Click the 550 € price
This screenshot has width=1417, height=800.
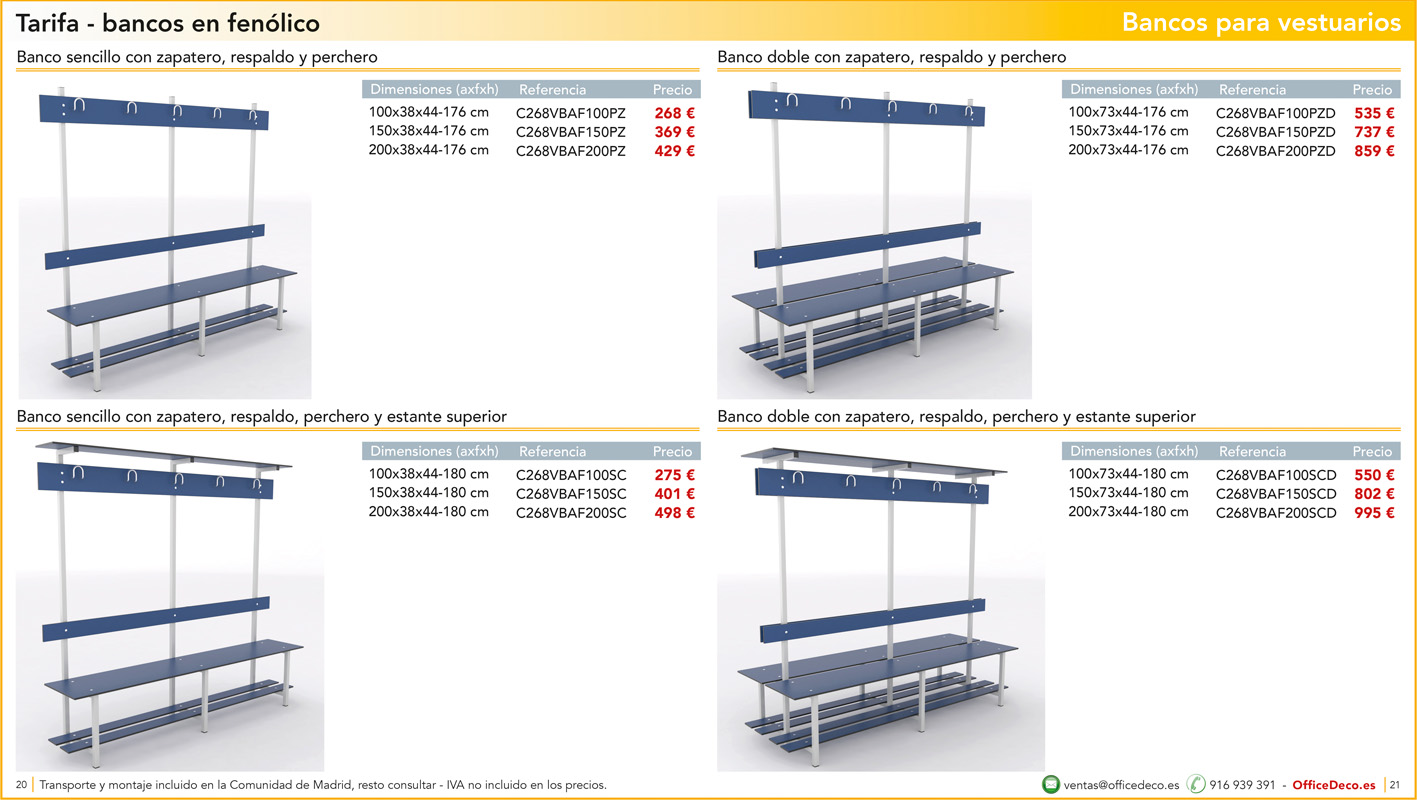click(x=1374, y=475)
